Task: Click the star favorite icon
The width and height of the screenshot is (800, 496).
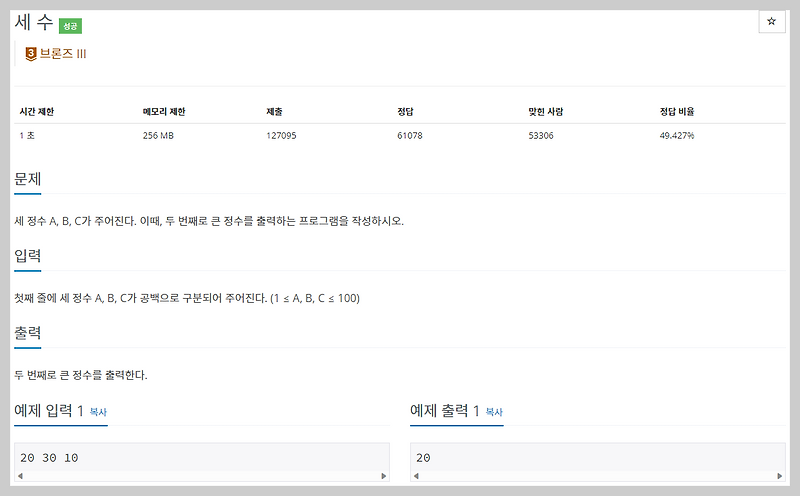Action: [771, 21]
